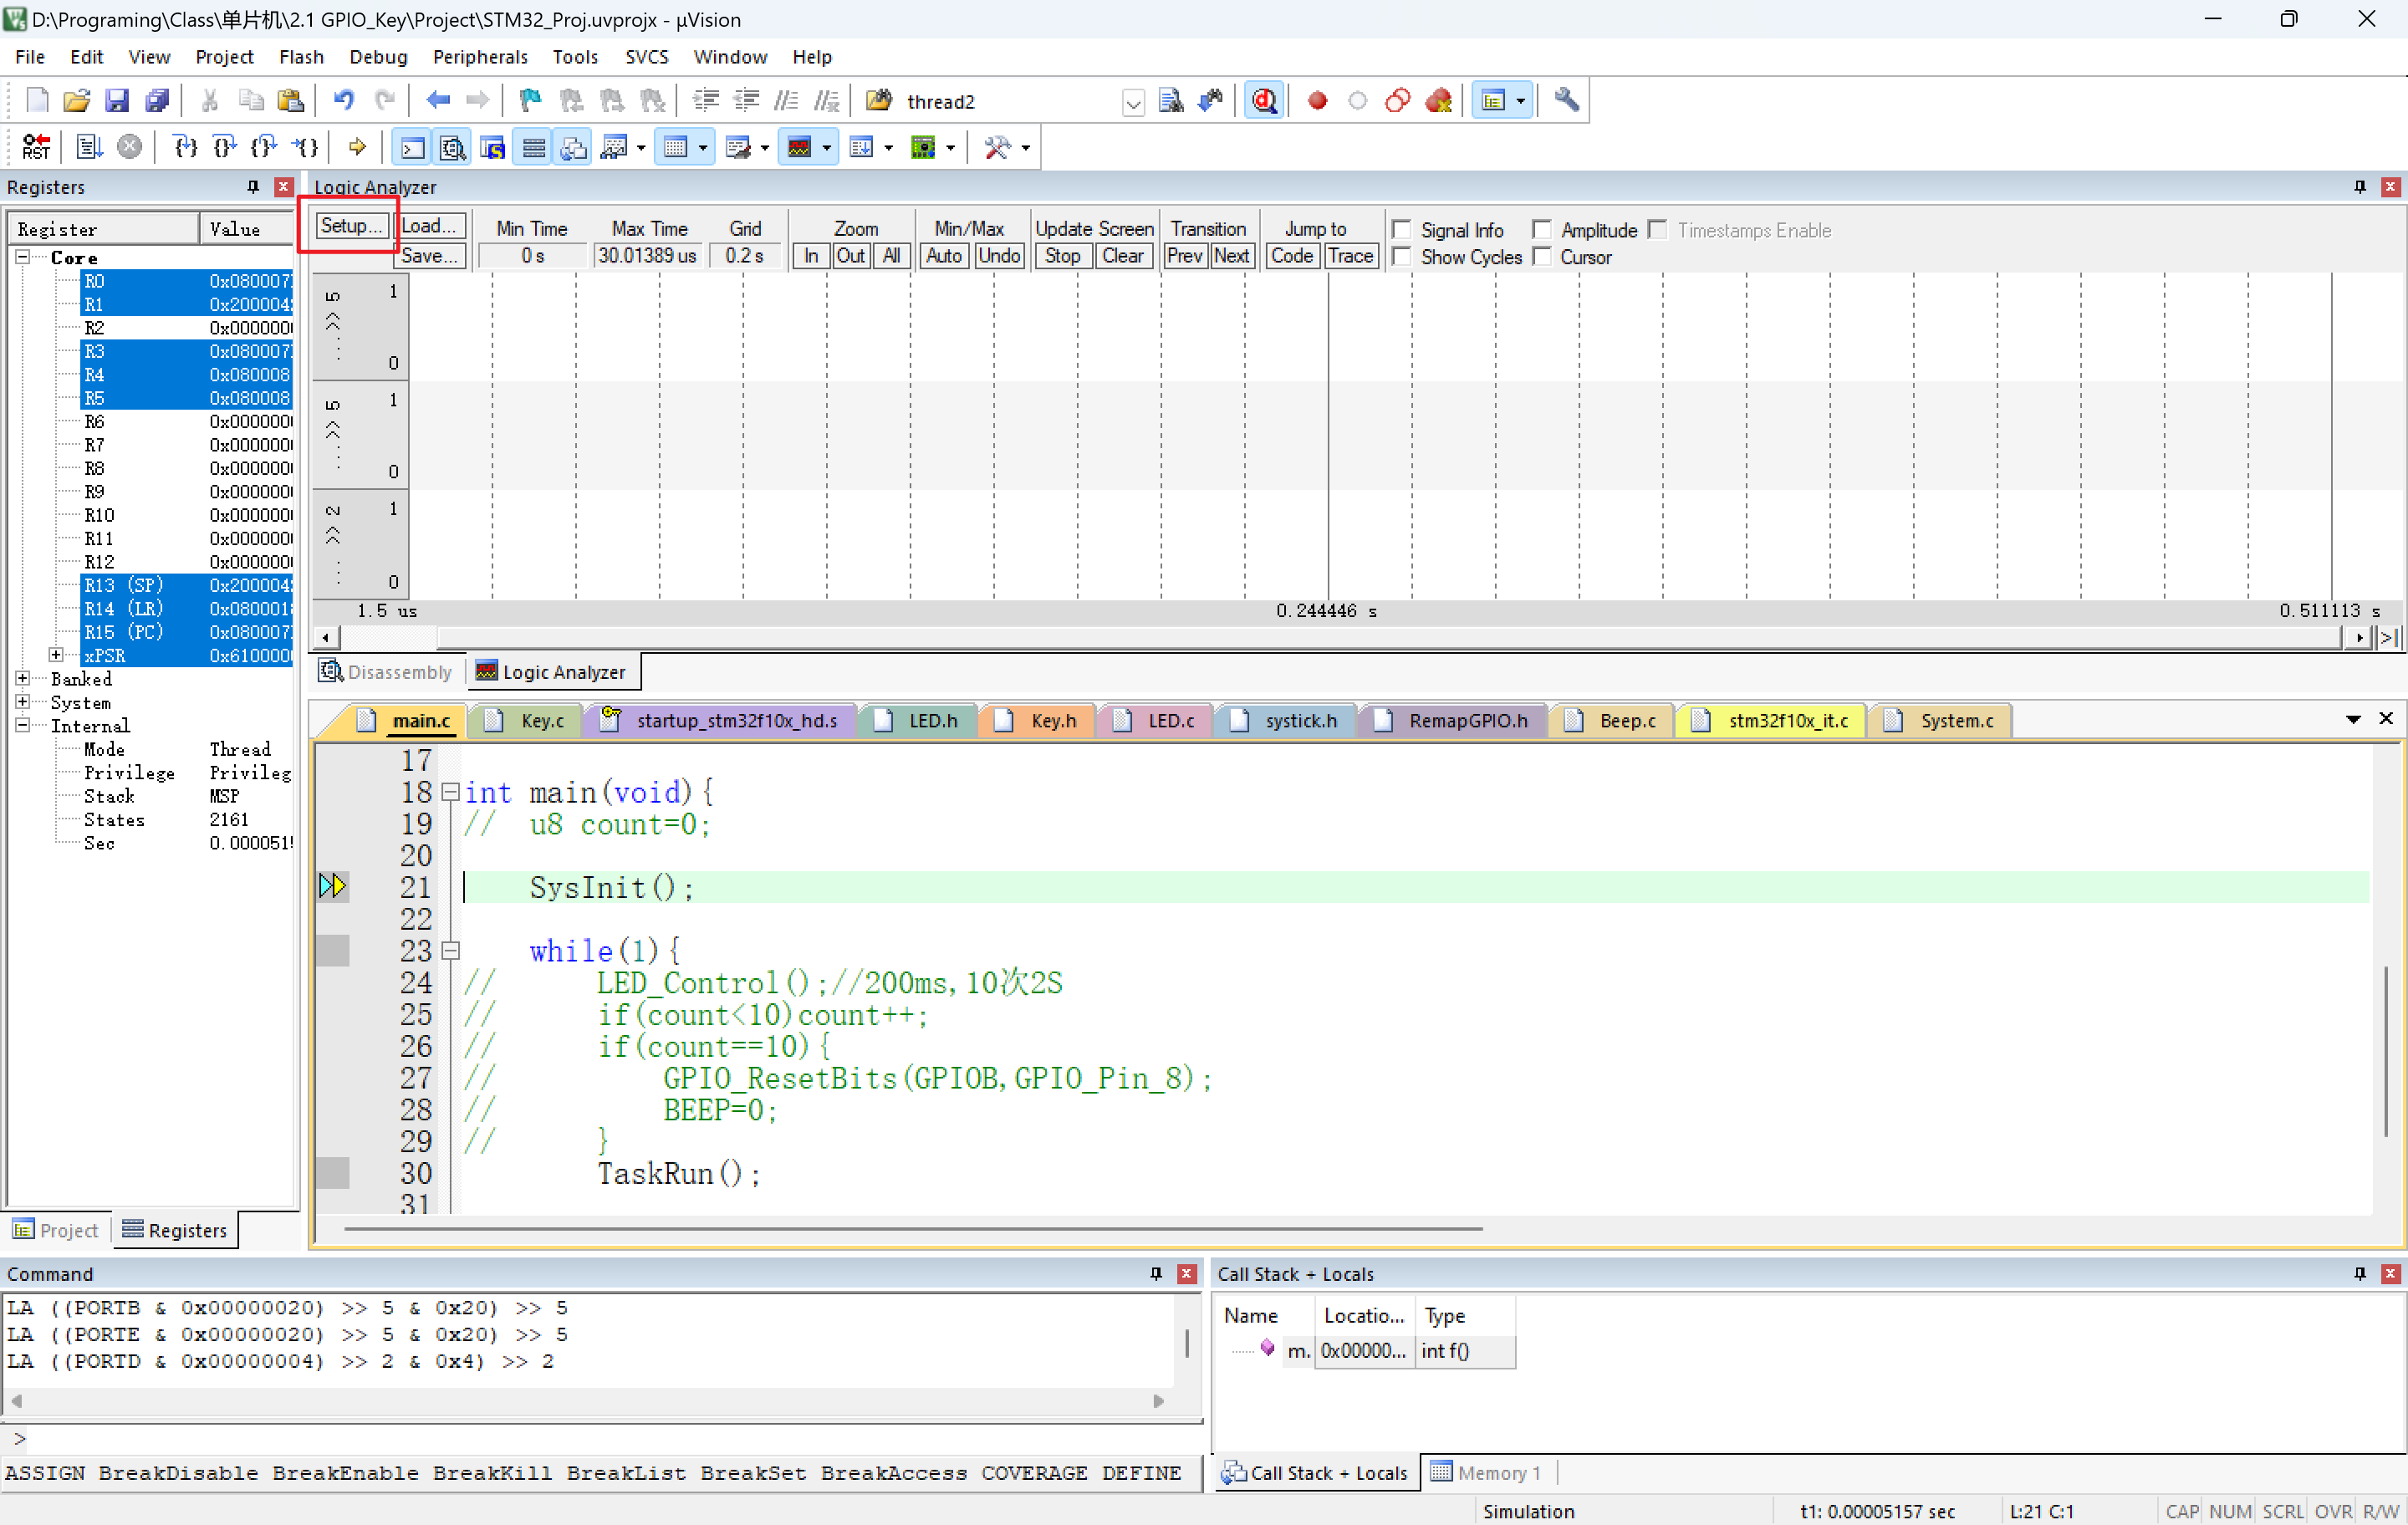
Task: Save all files toolbar icon
Action: click(x=157, y=101)
